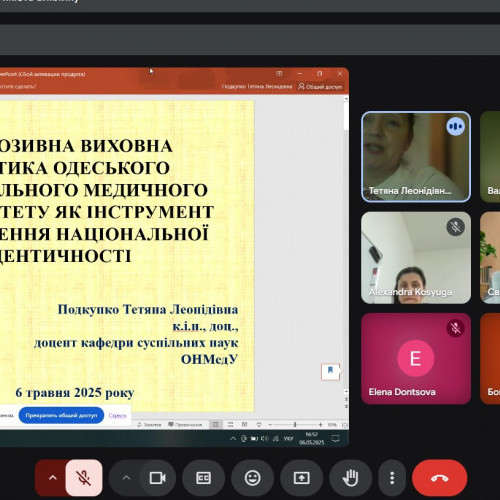Image resolution: width=500 pixels, height=500 pixels.
Task: Open Заметки in PowerPoint status bar
Action: pos(149,425)
